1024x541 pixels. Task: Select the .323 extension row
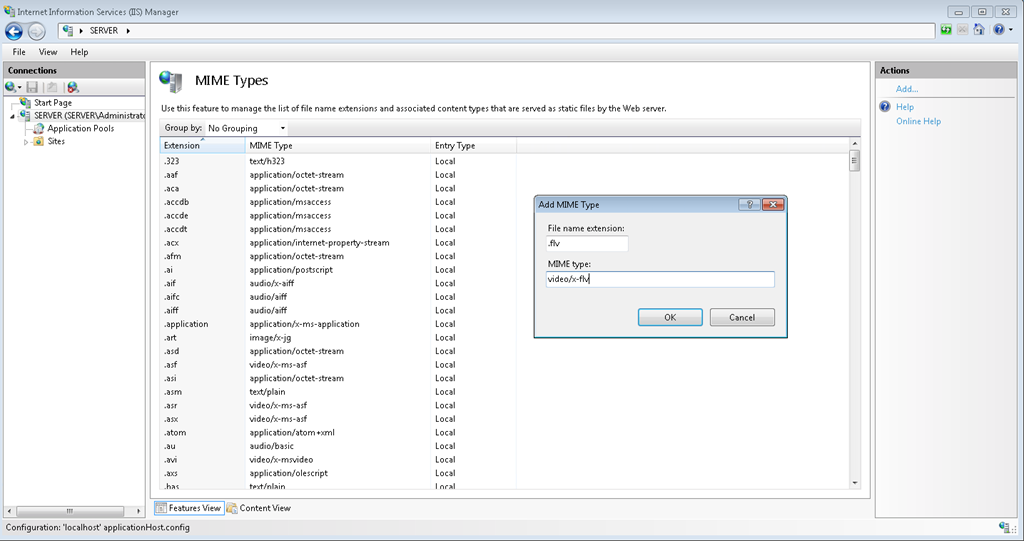pos(504,161)
